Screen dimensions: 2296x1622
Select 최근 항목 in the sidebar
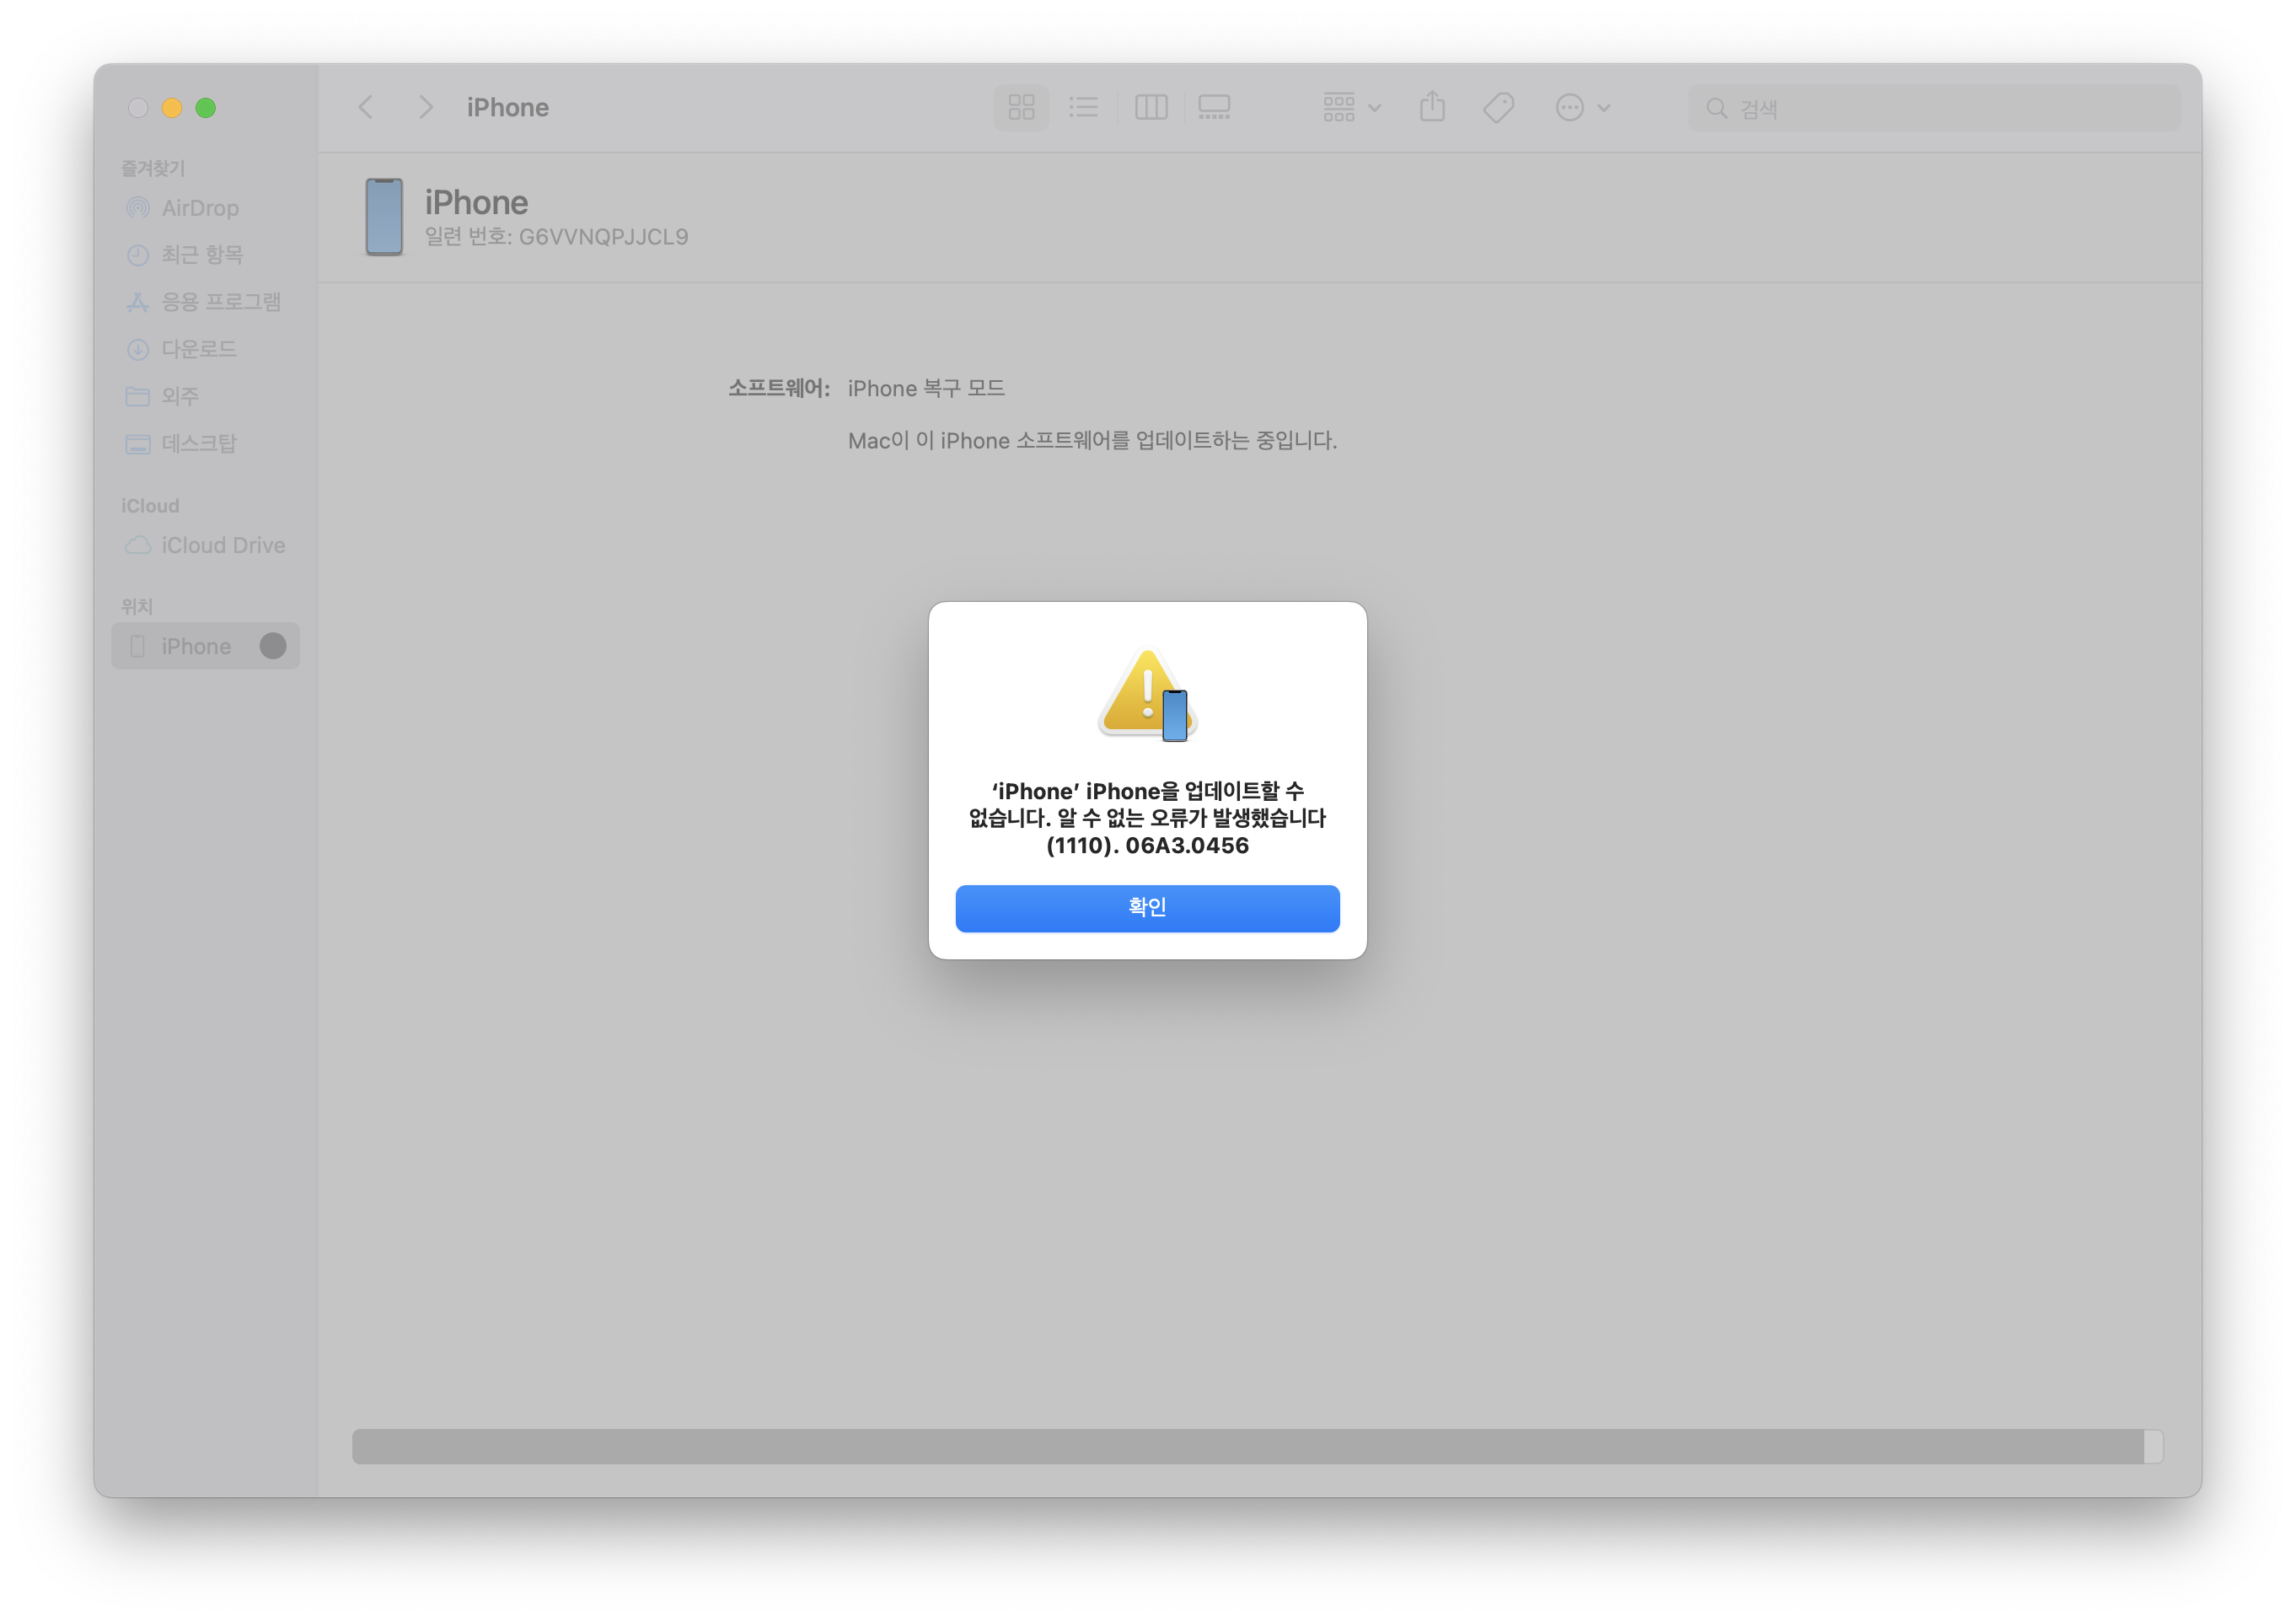point(202,255)
